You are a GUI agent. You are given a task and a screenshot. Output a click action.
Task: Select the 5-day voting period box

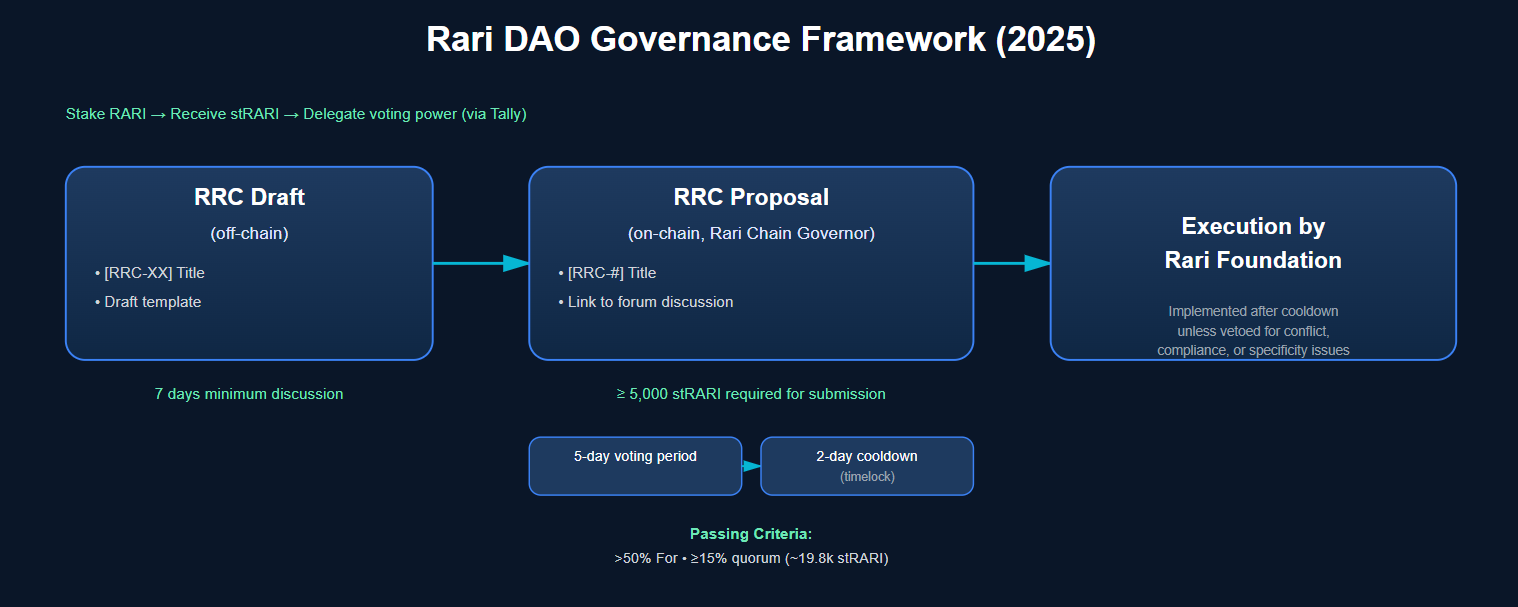click(635, 466)
